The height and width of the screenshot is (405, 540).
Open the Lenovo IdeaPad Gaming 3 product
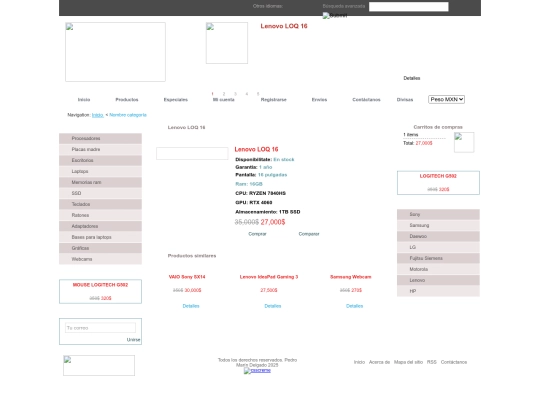(x=269, y=277)
